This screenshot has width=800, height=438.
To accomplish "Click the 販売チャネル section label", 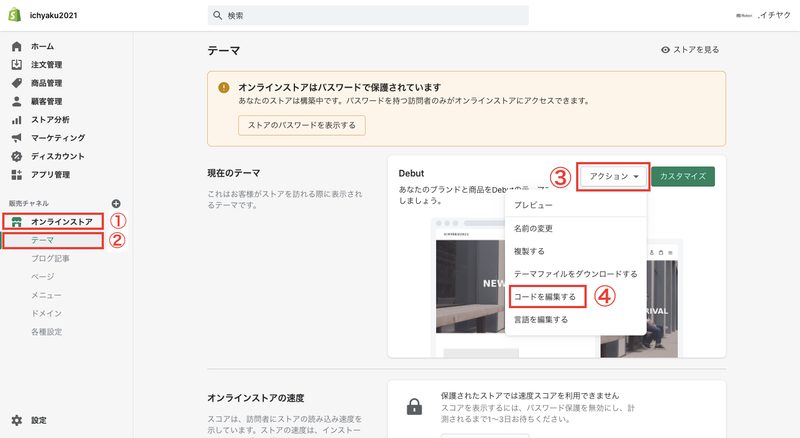I will [29, 203].
